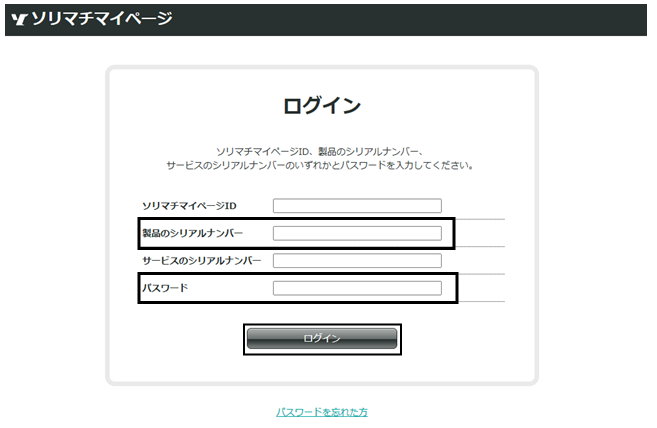
Task: Click the instruction line starting サービスのシリアルナンバーのいずれか
Action: [320, 165]
